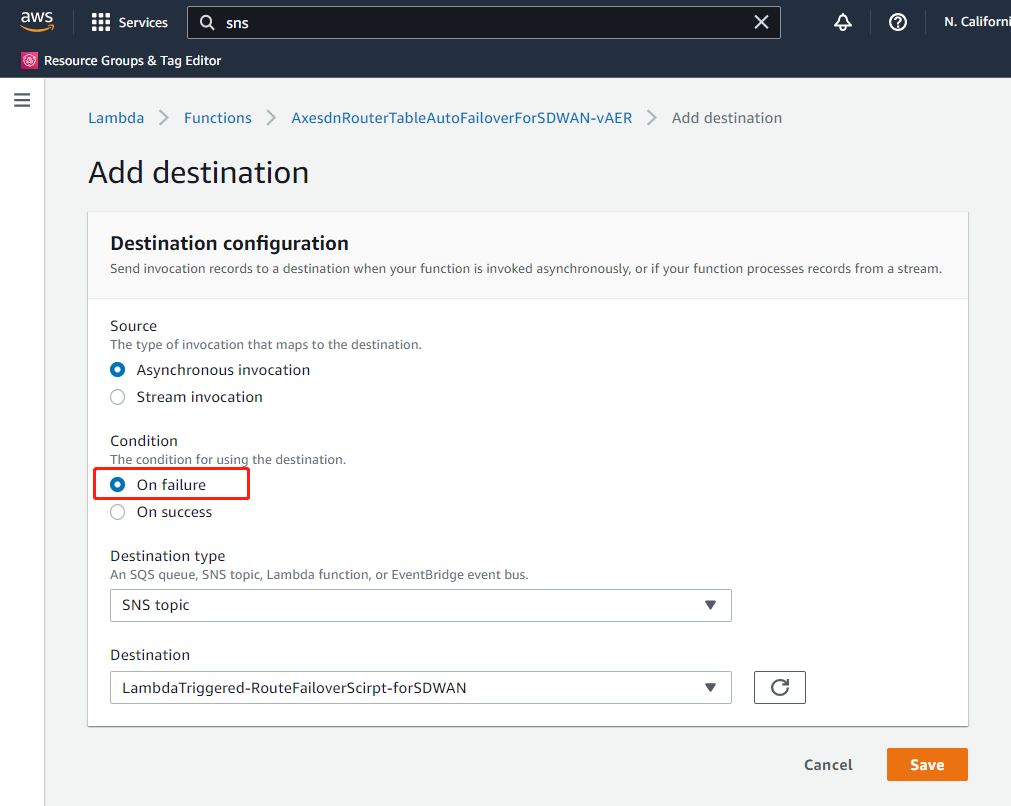
Task: Refresh the destination list
Action: point(779,687)
